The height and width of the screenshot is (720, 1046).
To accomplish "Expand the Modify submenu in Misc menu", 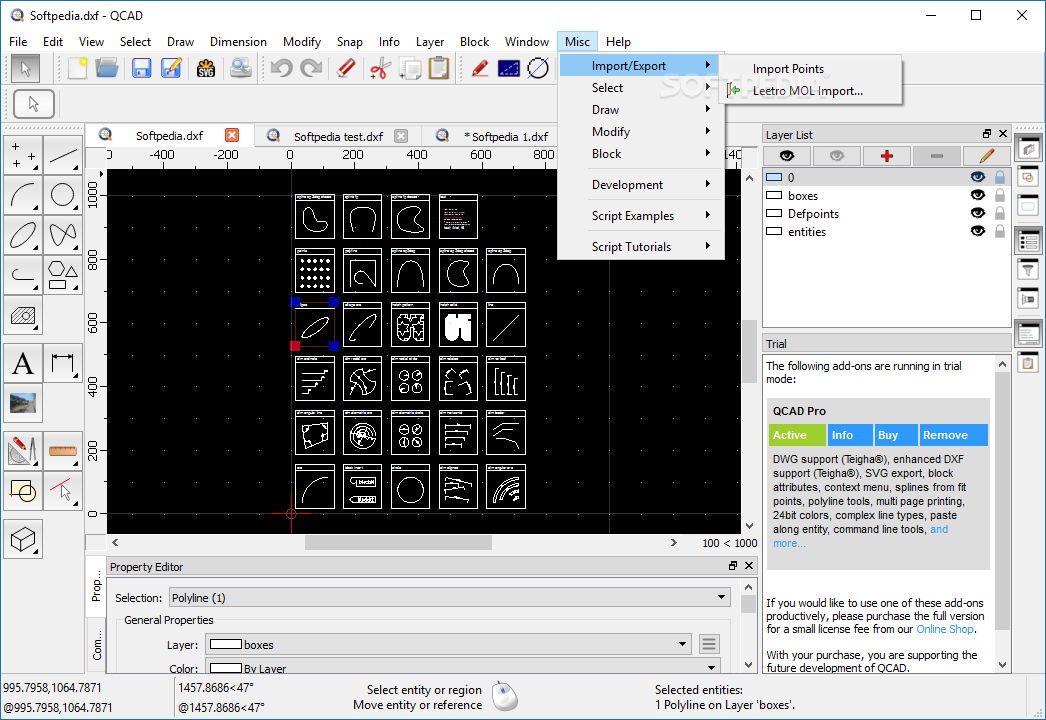I will tap(641, 131).
